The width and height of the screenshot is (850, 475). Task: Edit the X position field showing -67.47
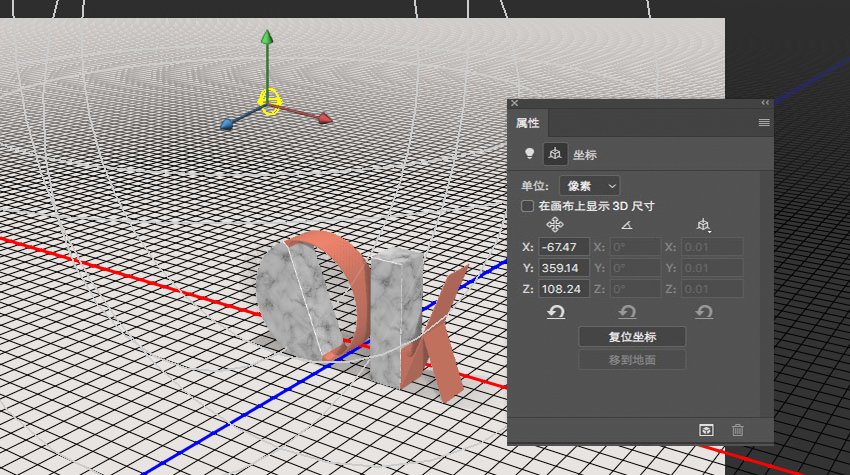tap(564, 247)
